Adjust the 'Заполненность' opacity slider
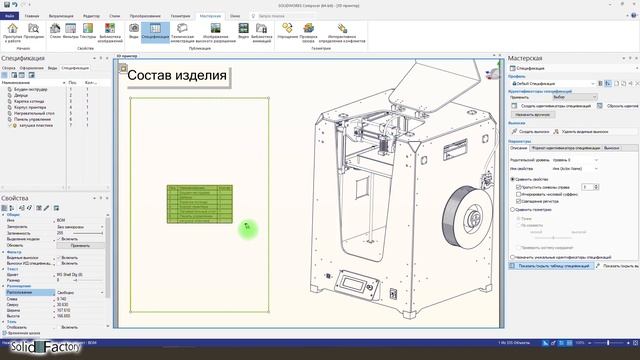The image size is (640, 360). pyautogui.click(x=87, y=233)
